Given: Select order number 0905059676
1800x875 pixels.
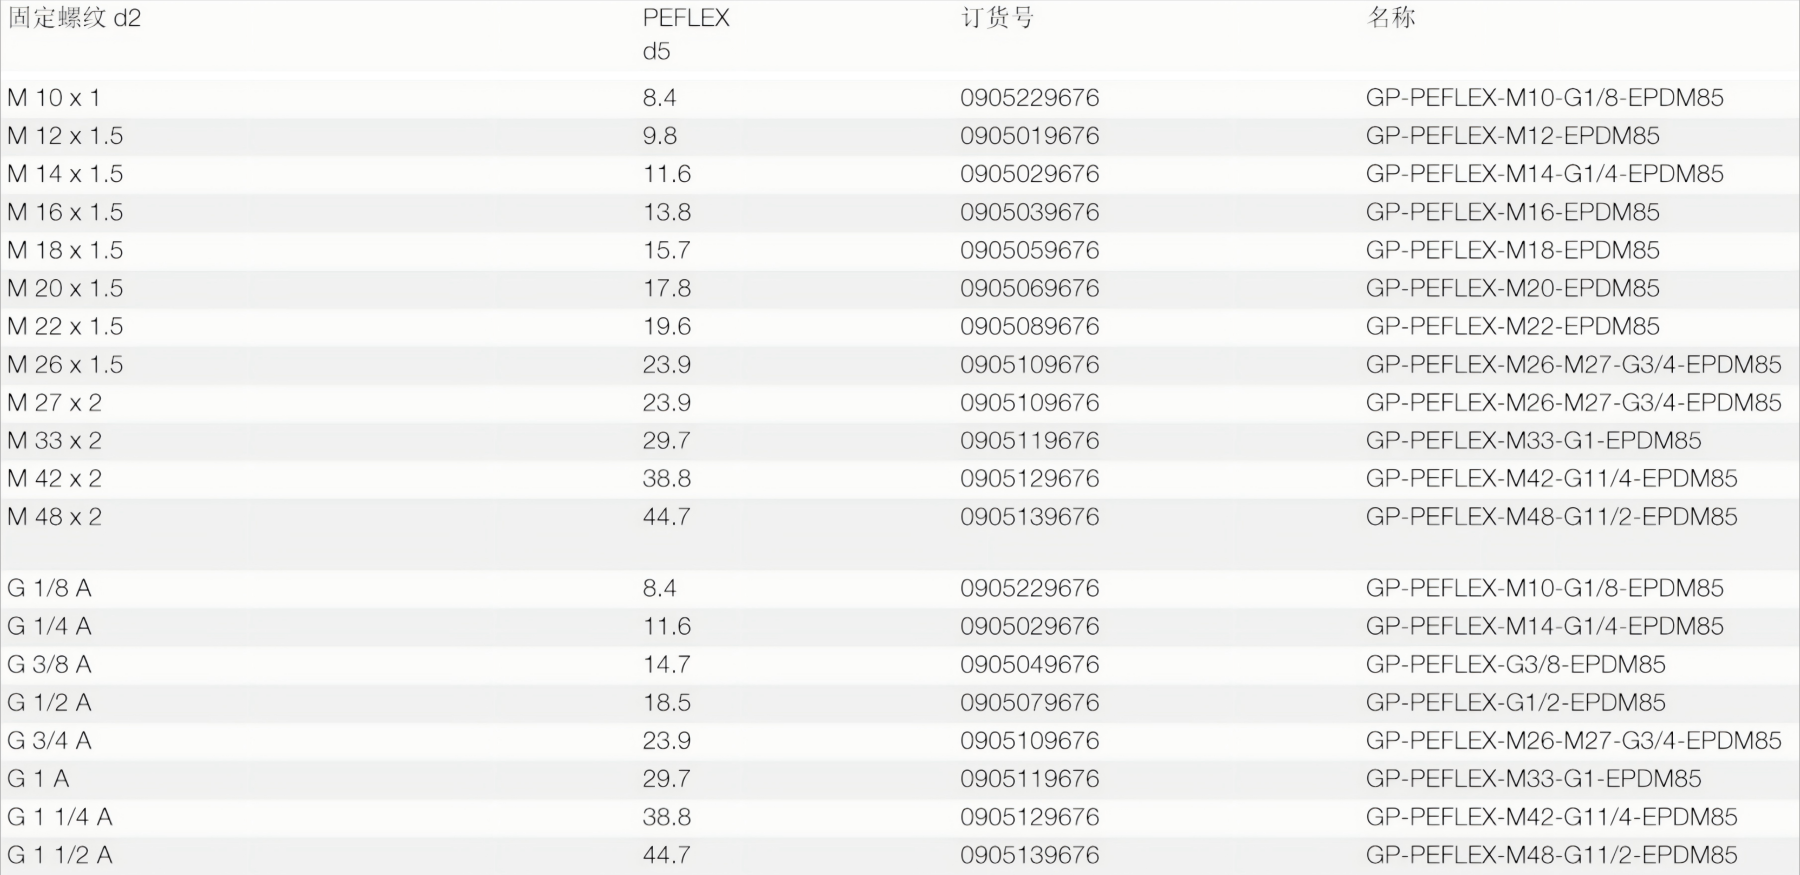Looking at the screenshot, I should coord(1029,250).
